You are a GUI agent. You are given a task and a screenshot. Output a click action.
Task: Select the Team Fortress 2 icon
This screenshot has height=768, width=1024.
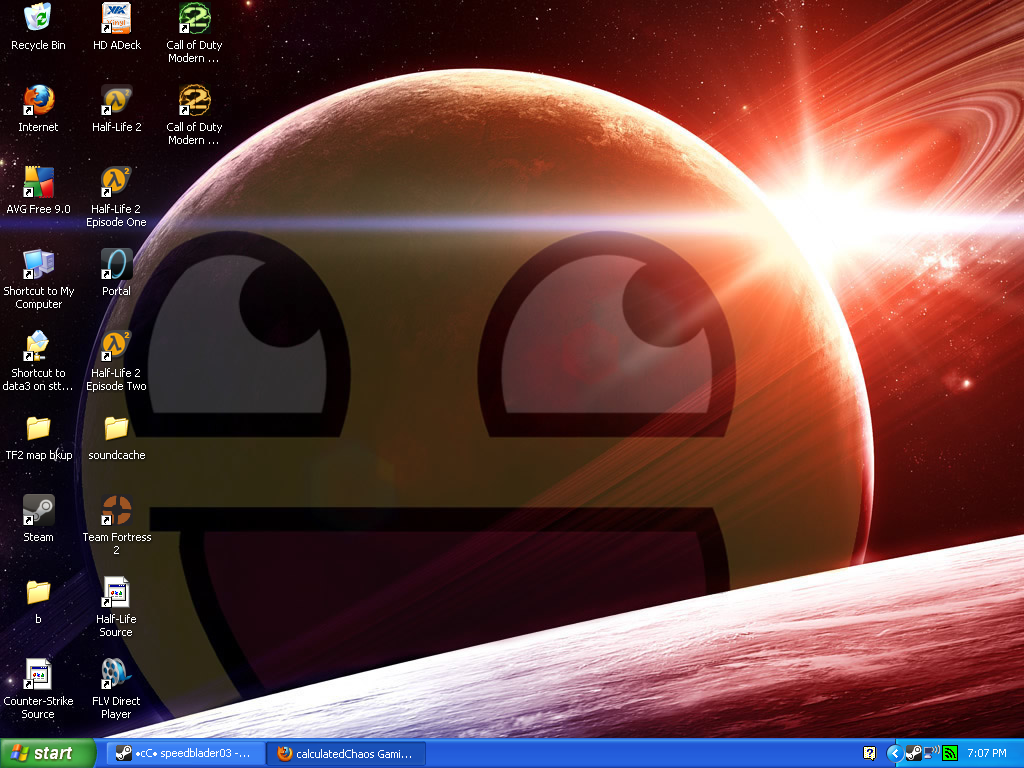116,510
